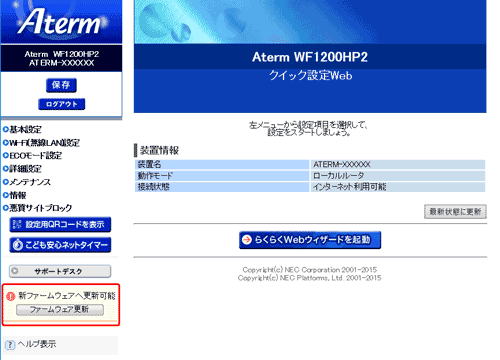Expand the arrow bullet beside 情報
This screenshot has width=500, height=360.
(6, 195)
